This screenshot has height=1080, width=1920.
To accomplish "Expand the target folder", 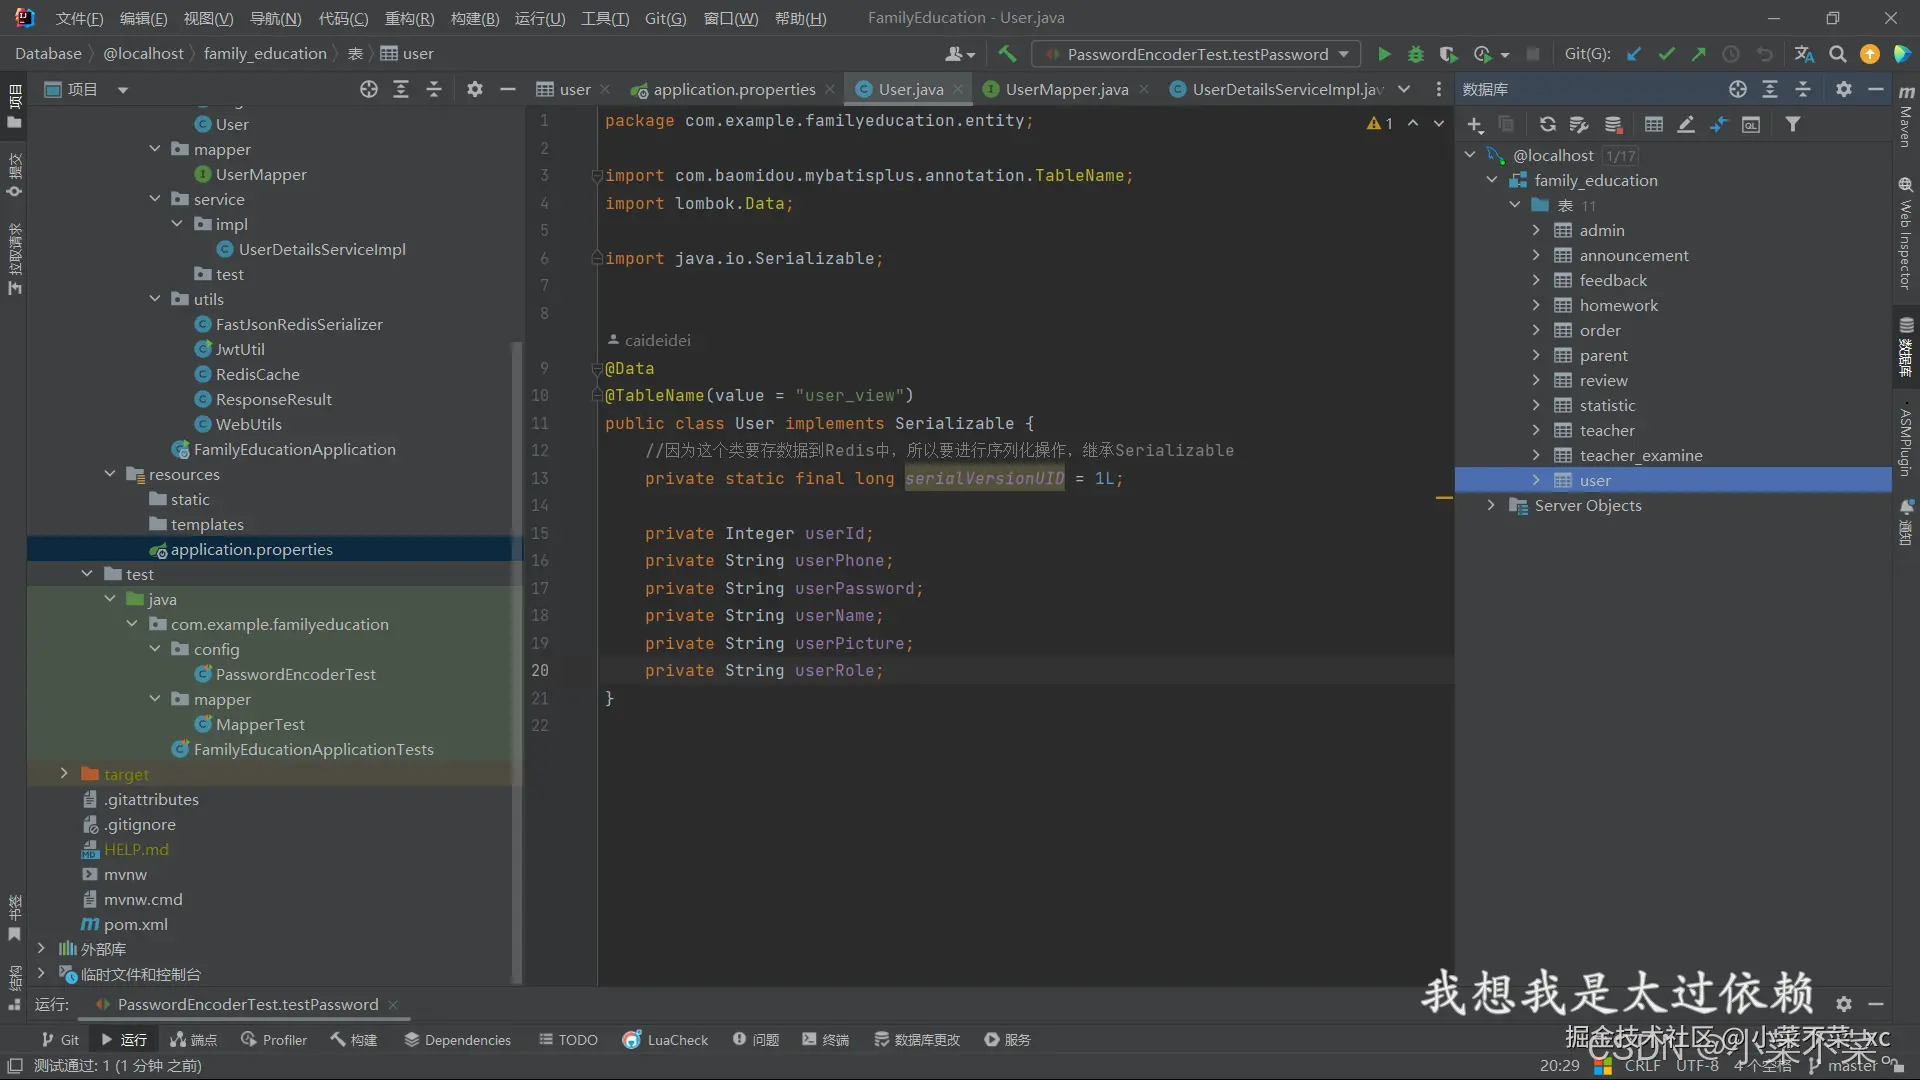I will coord(64,774).
